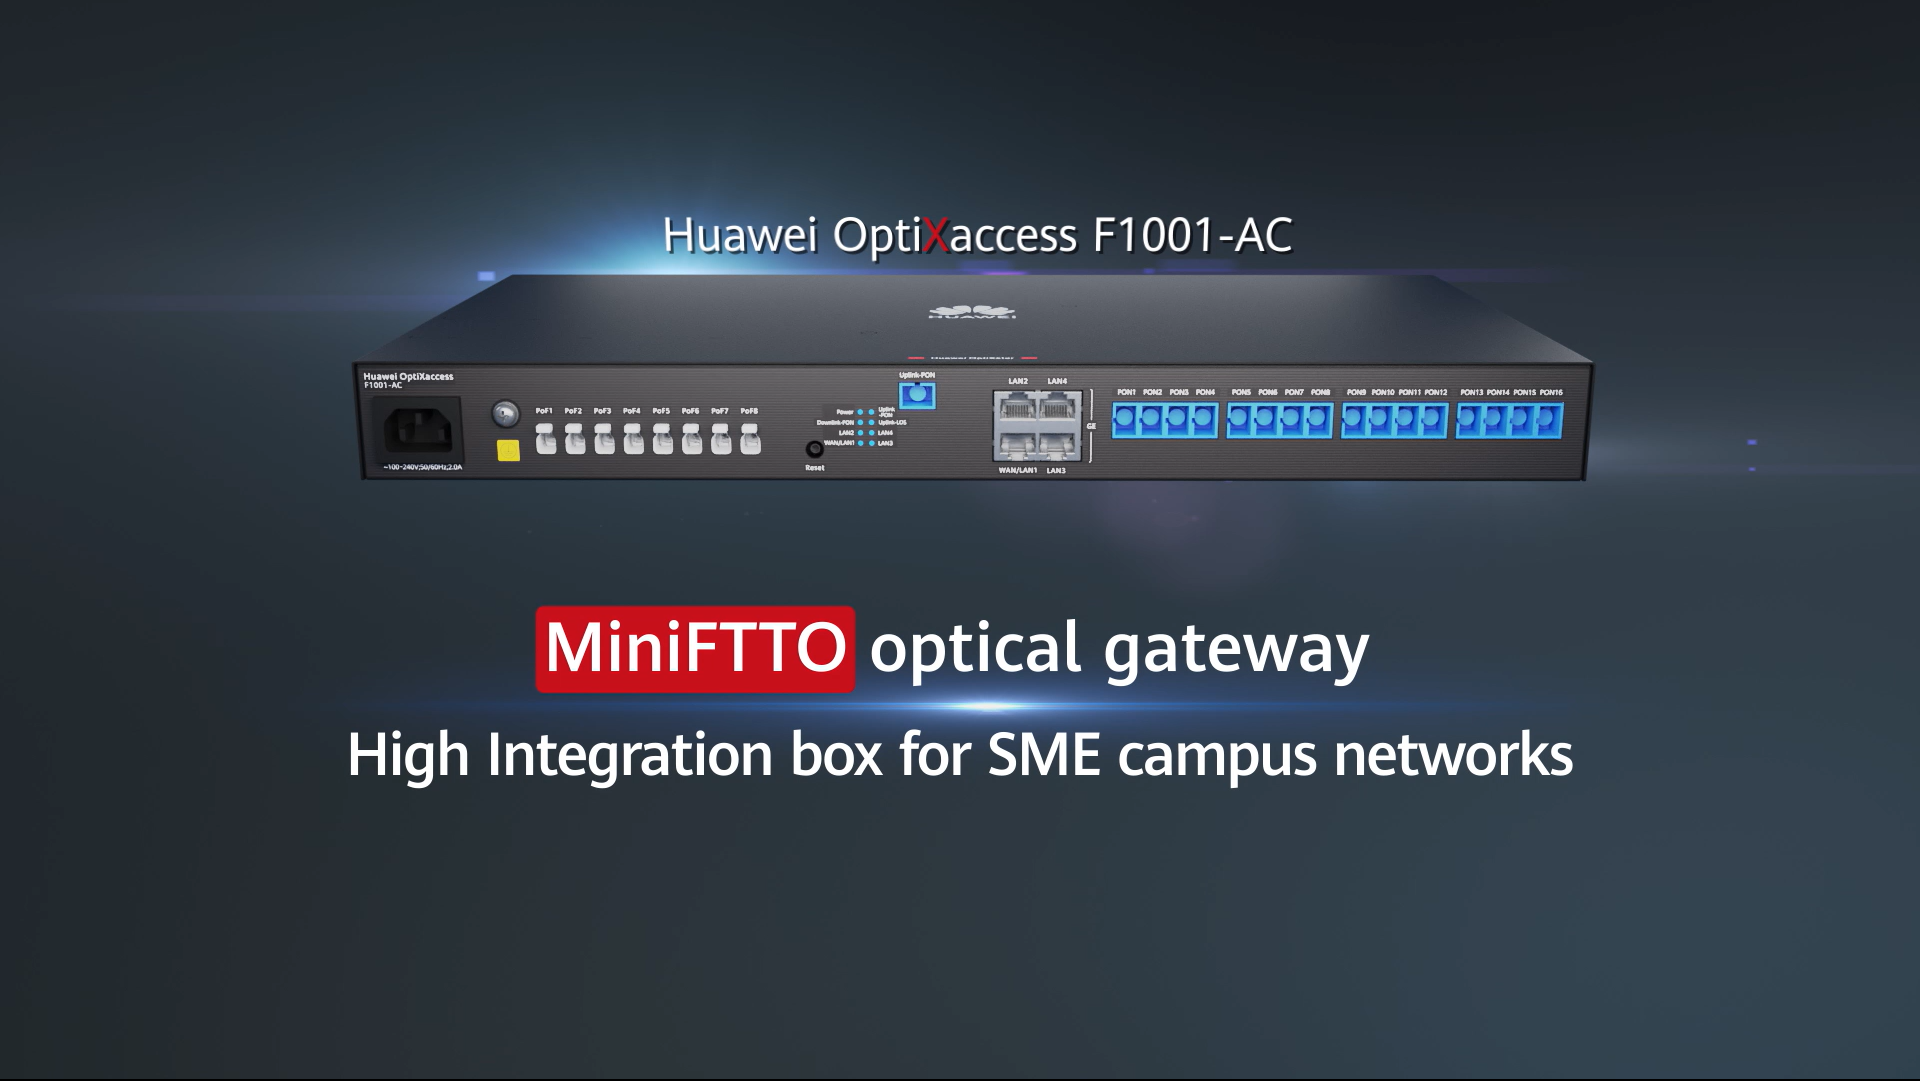
Task: Click the Huawei OptiXaccess F1001-AC title
Action: 977,236
